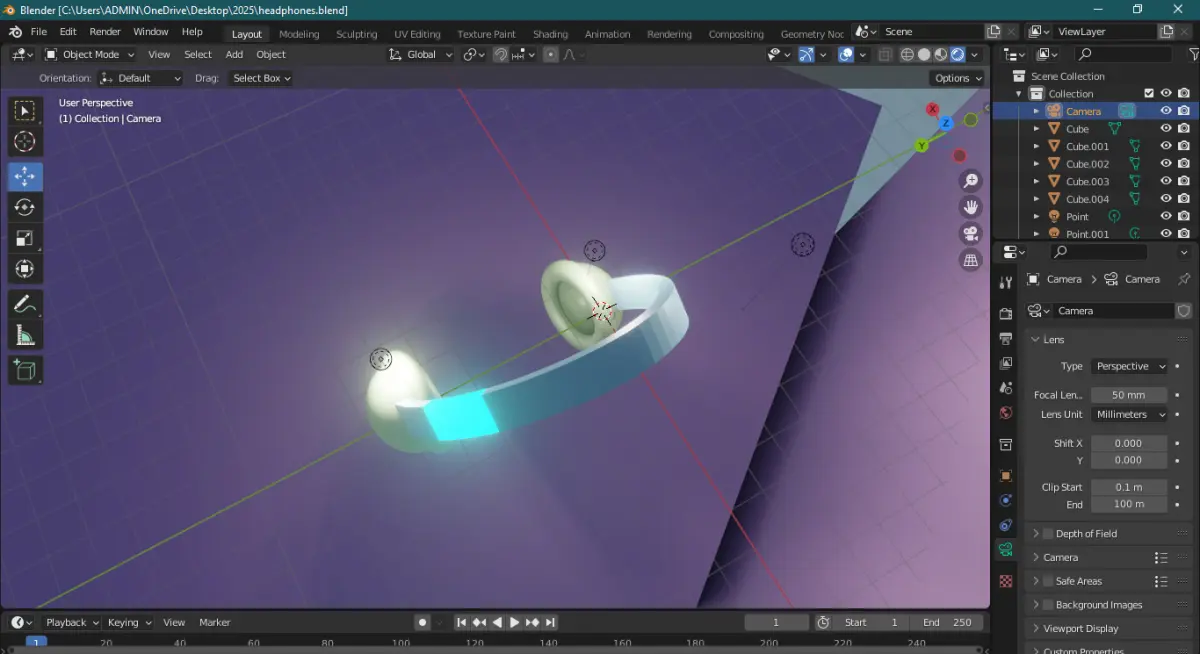The height and width of the screenshot is (654, 1200).
Task: Open the Texture properties tab
Action: point(1006,581)
